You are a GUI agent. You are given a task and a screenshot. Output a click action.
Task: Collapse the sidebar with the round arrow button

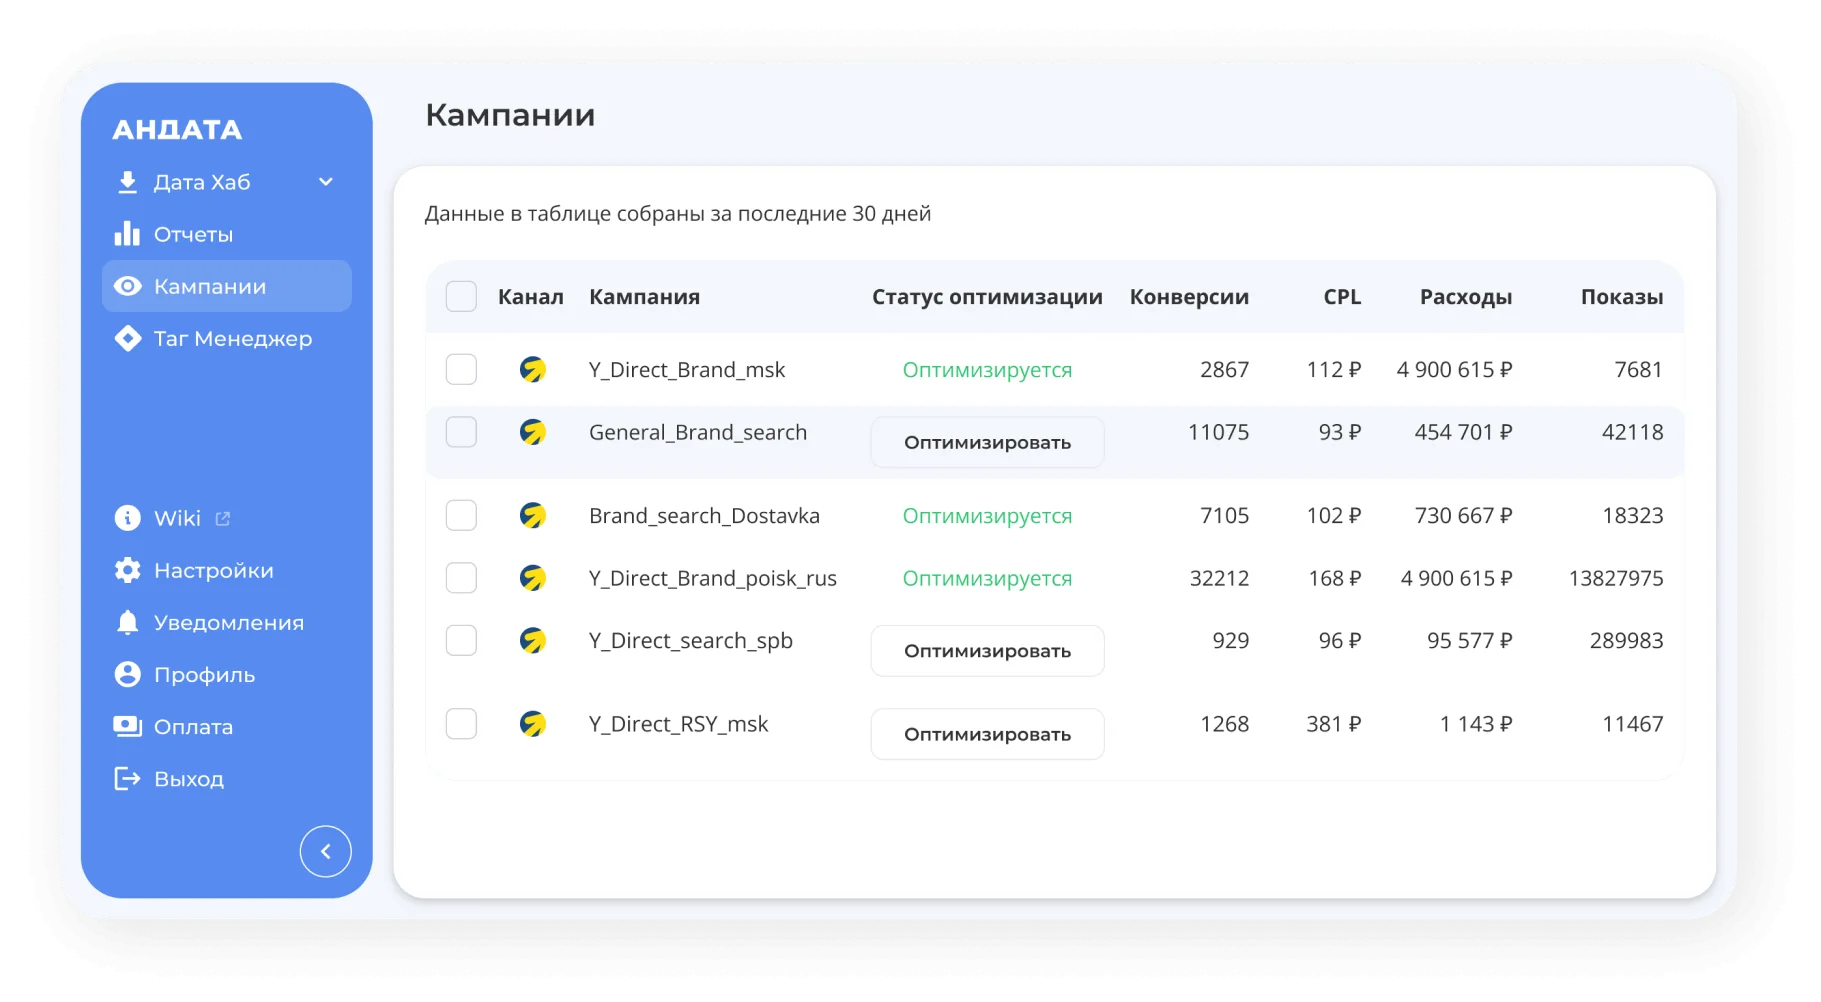point(326,851)
